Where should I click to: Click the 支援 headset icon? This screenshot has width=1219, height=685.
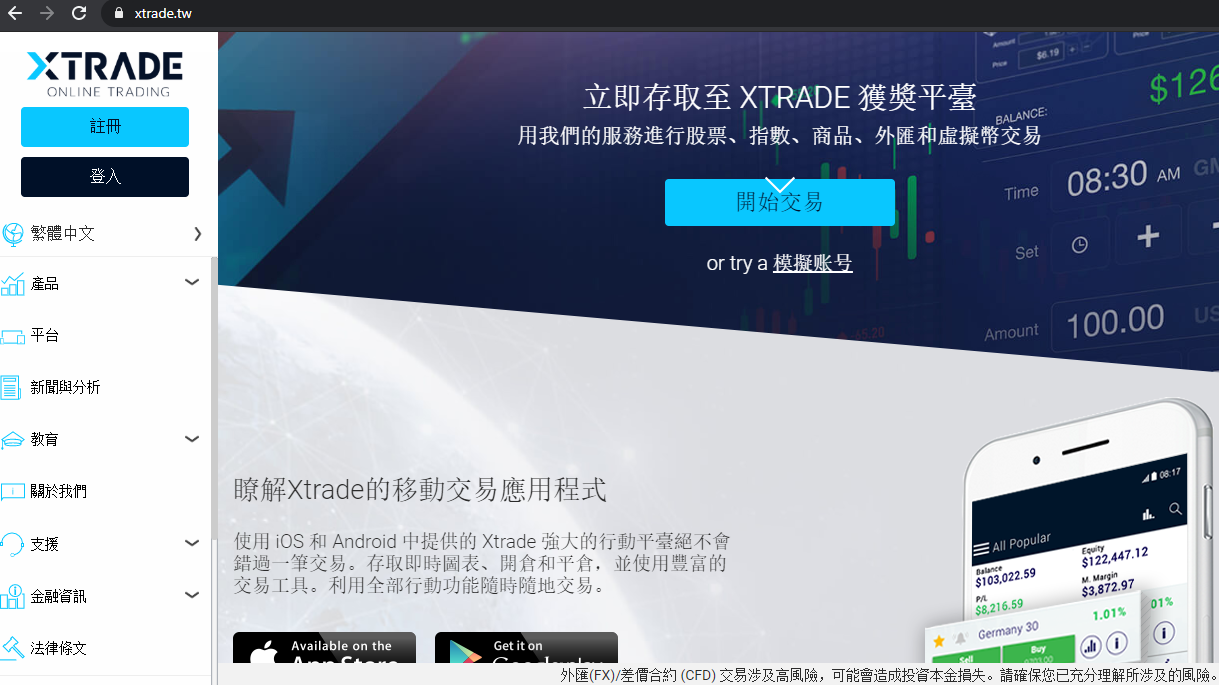(14, 543)
